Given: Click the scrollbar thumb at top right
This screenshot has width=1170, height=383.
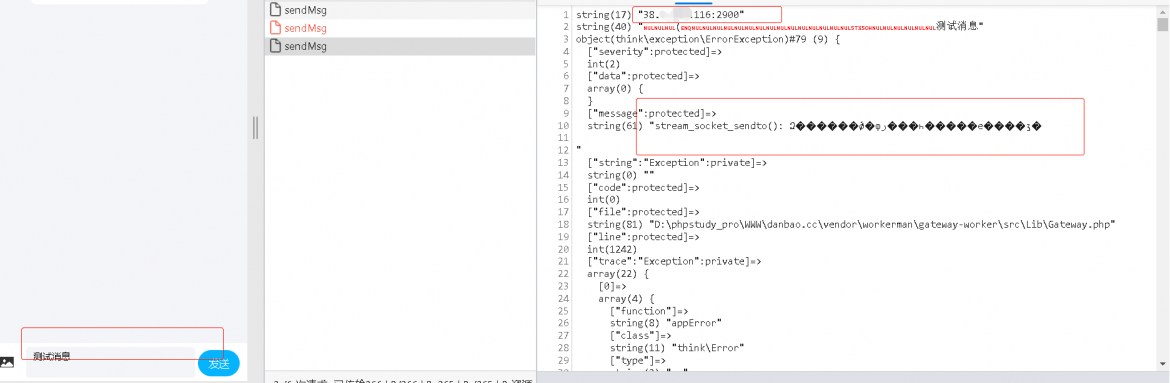Looking at the screenshot, I should pyautogui.click(x=1162, y=24).
